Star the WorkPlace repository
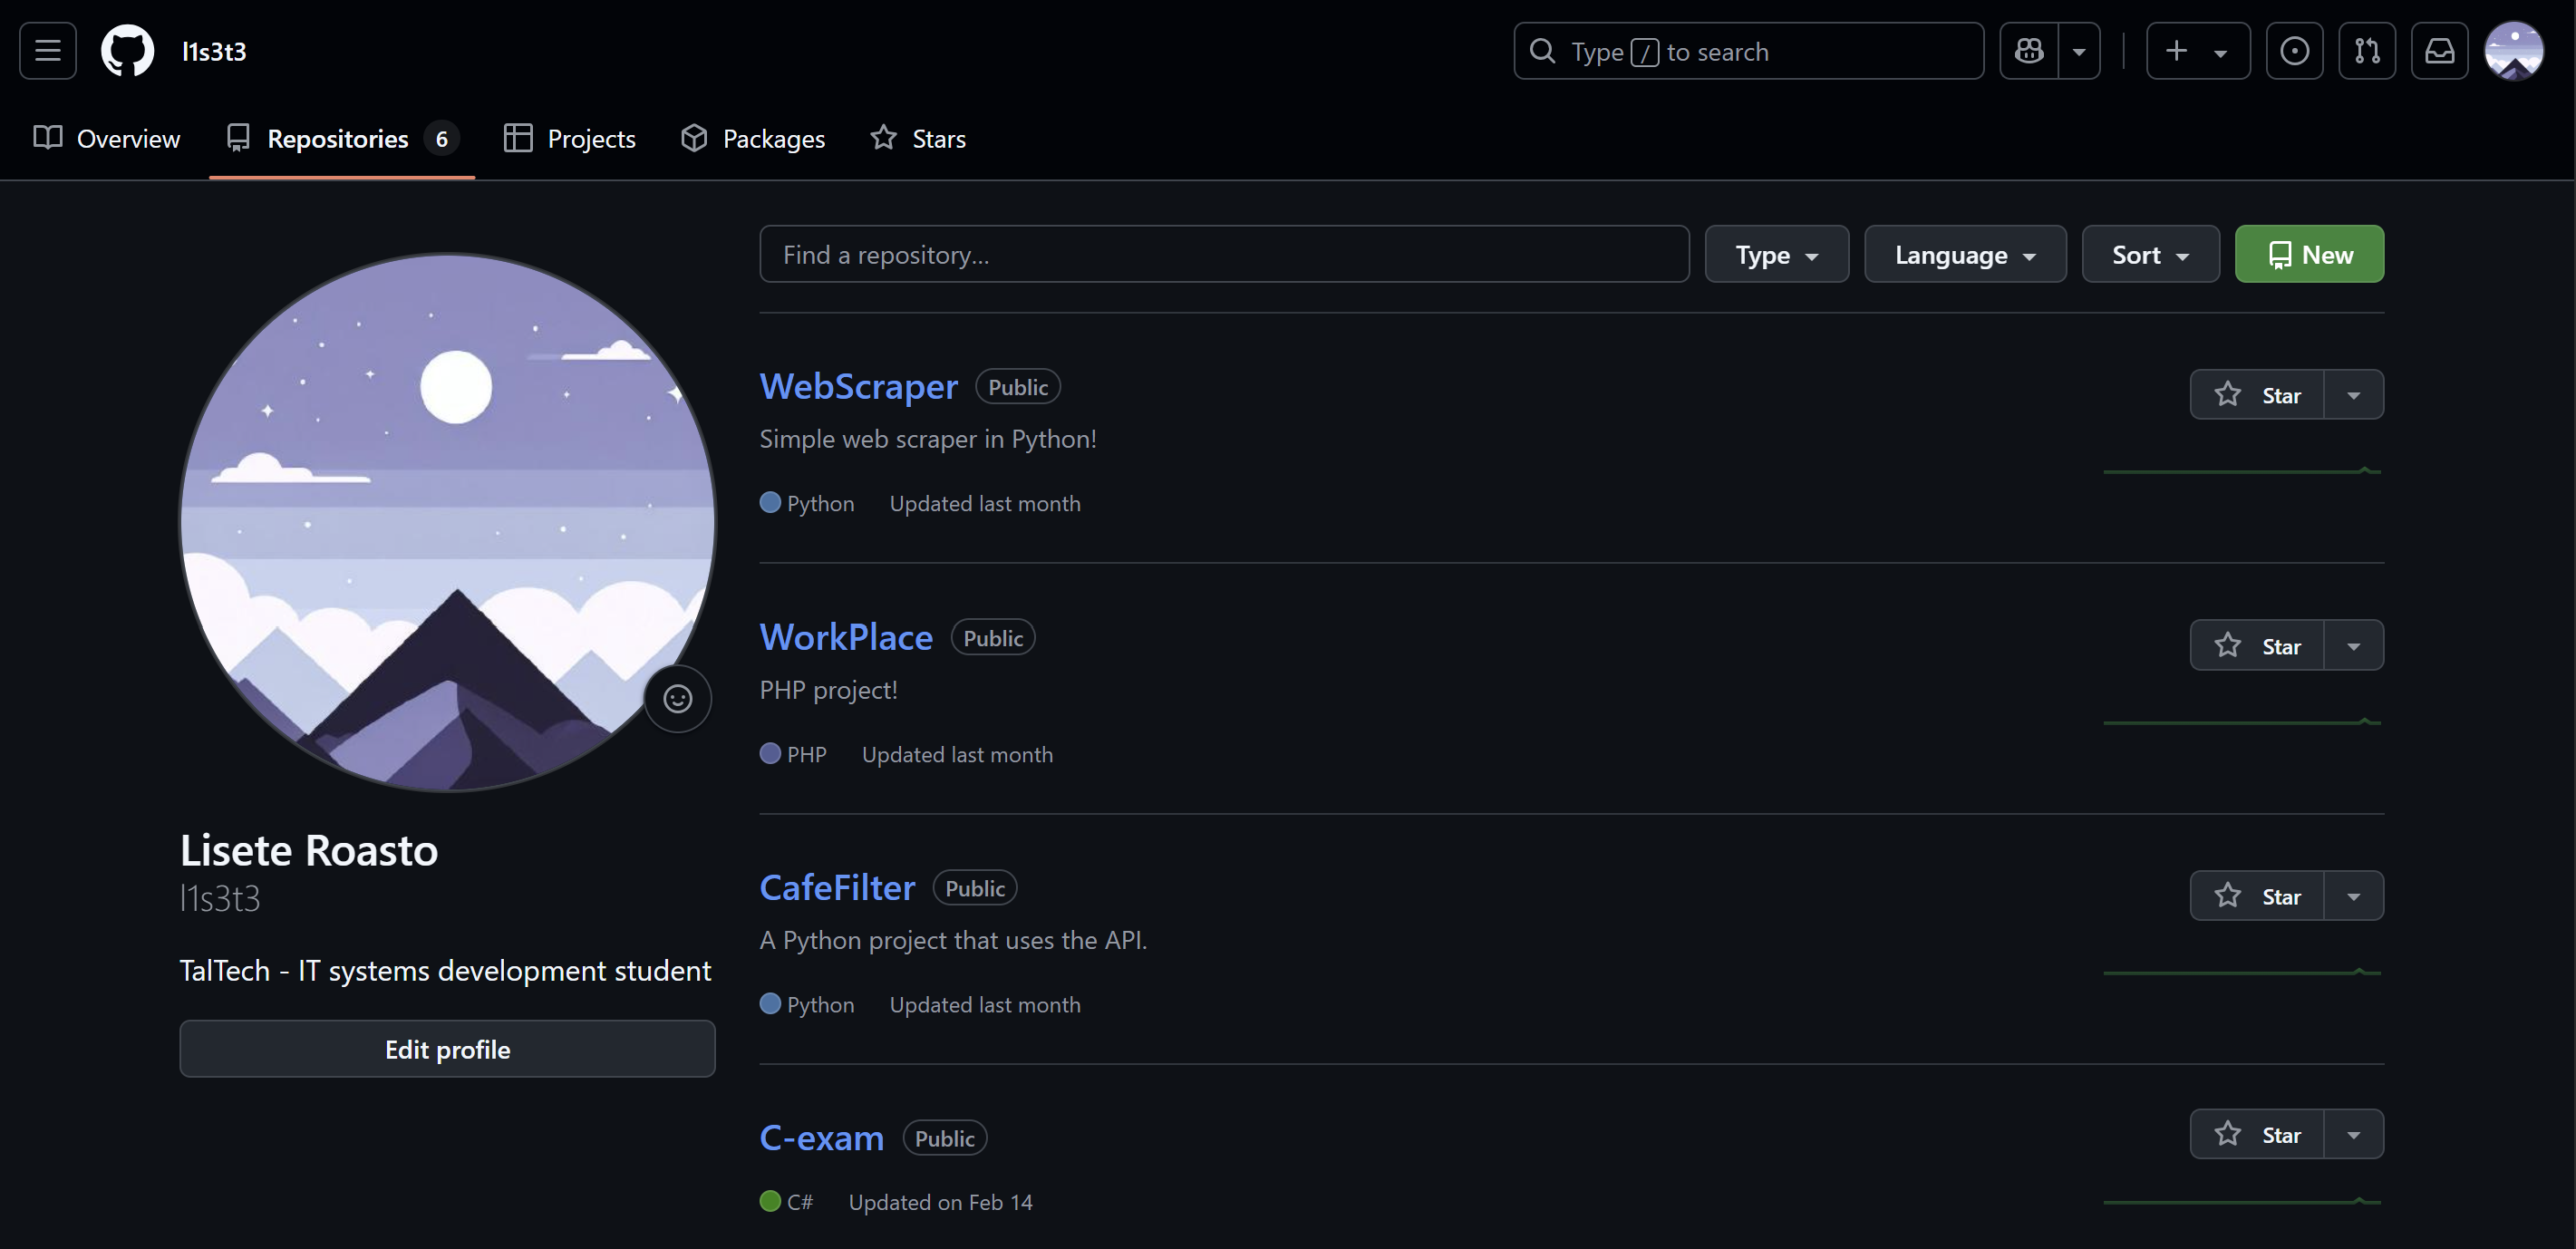The height and width of the screenshot is (1249, 2576). click(2257, 646)
